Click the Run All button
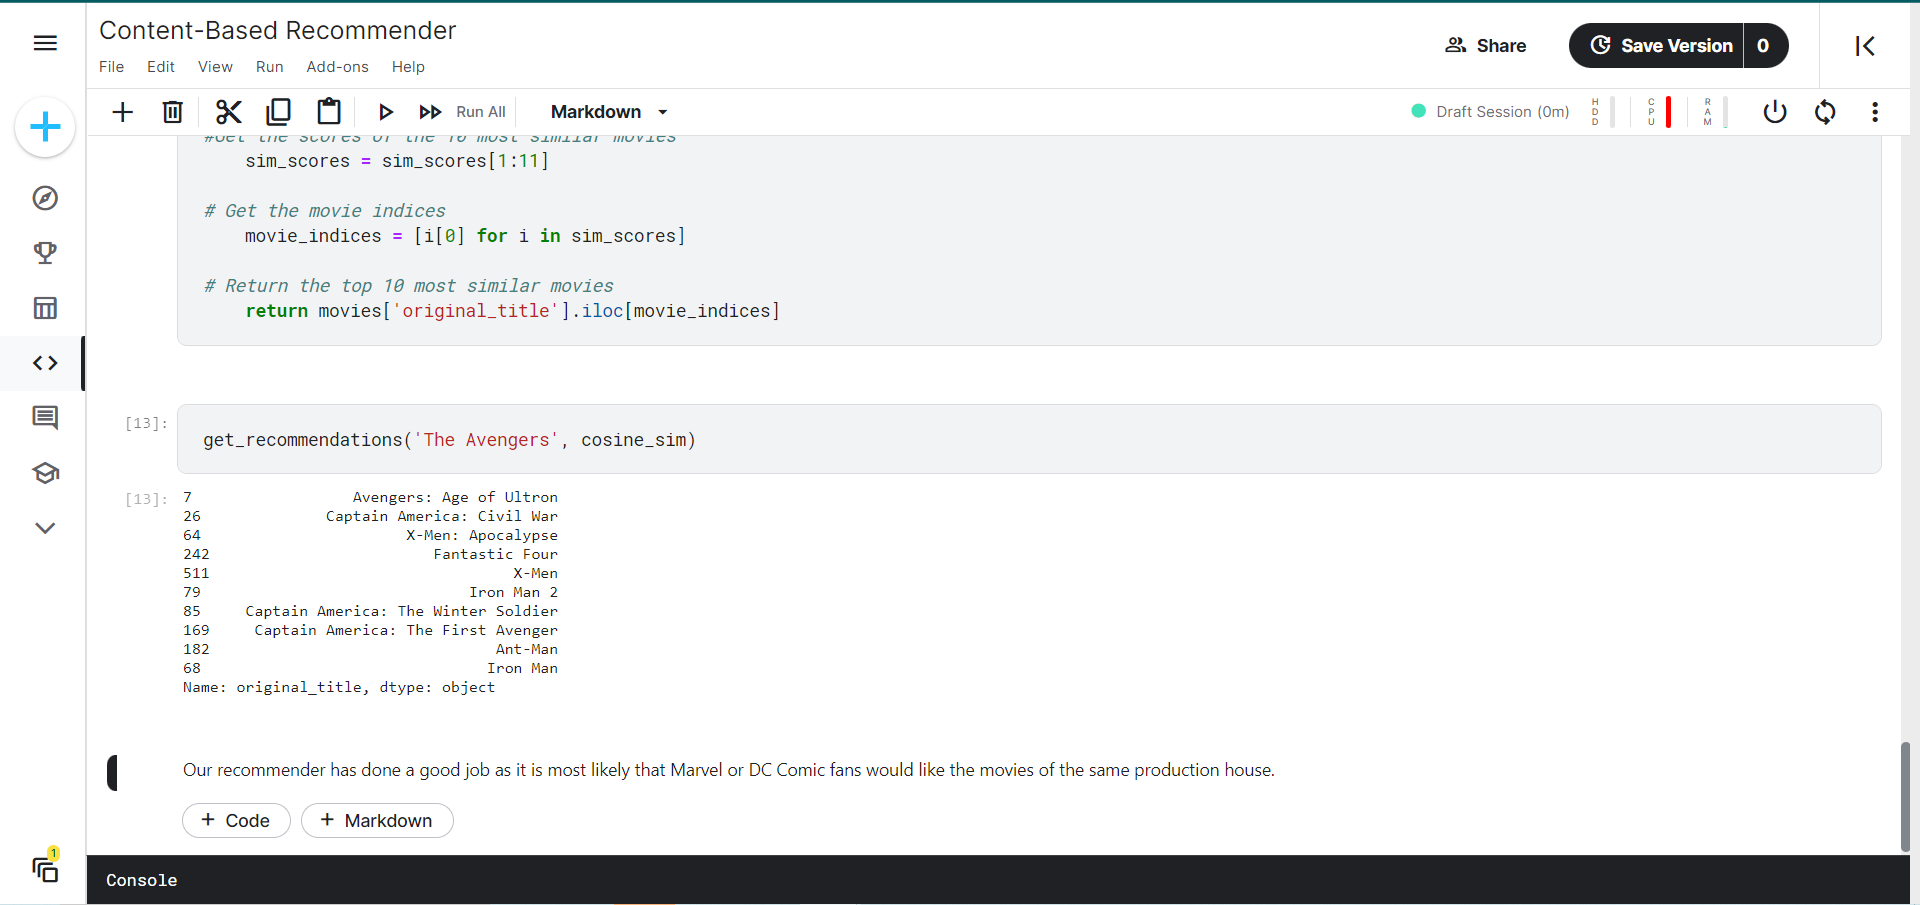1920x905 pixels. point(462,112)
